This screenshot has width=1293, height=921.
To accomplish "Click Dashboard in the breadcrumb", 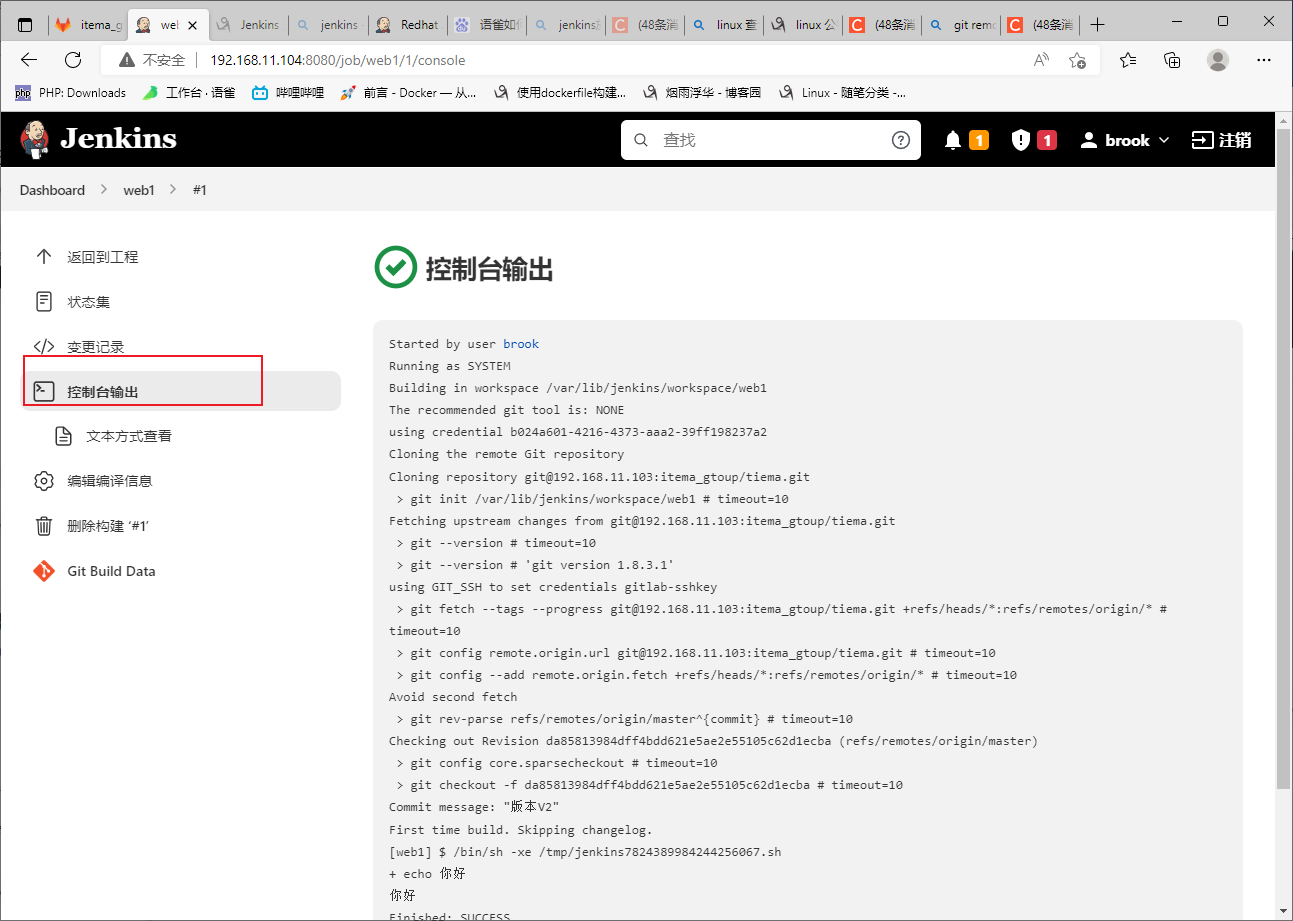I will tap(52, 190).
